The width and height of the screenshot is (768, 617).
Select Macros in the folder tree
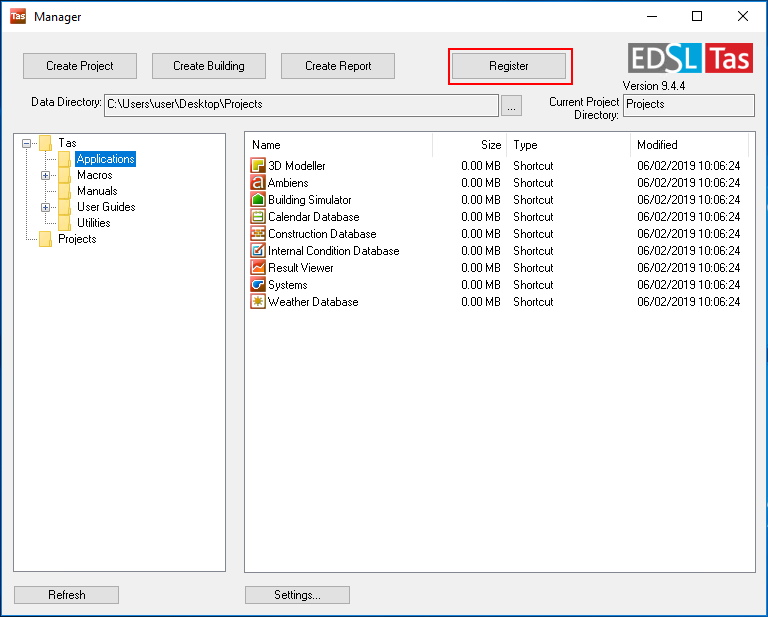point(95,175)
